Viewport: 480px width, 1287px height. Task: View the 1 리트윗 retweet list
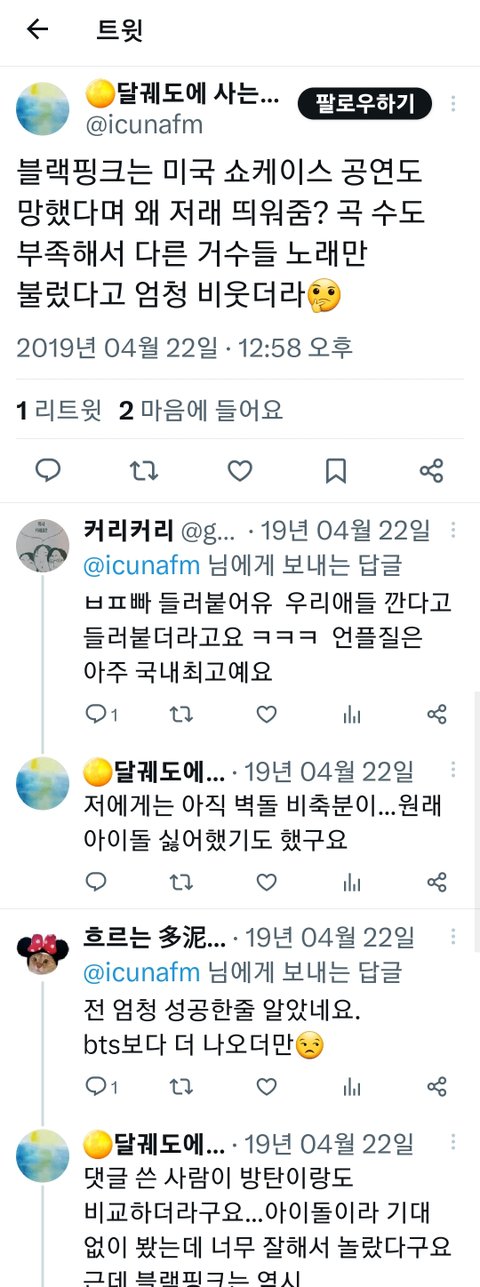point(59,410)
